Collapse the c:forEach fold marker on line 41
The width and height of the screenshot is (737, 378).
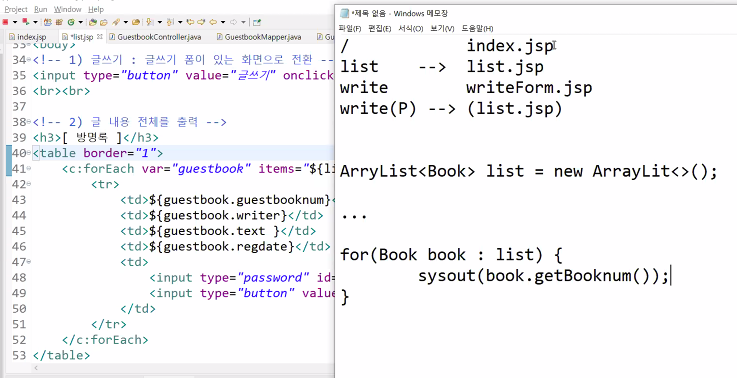(x=29, y=169)
